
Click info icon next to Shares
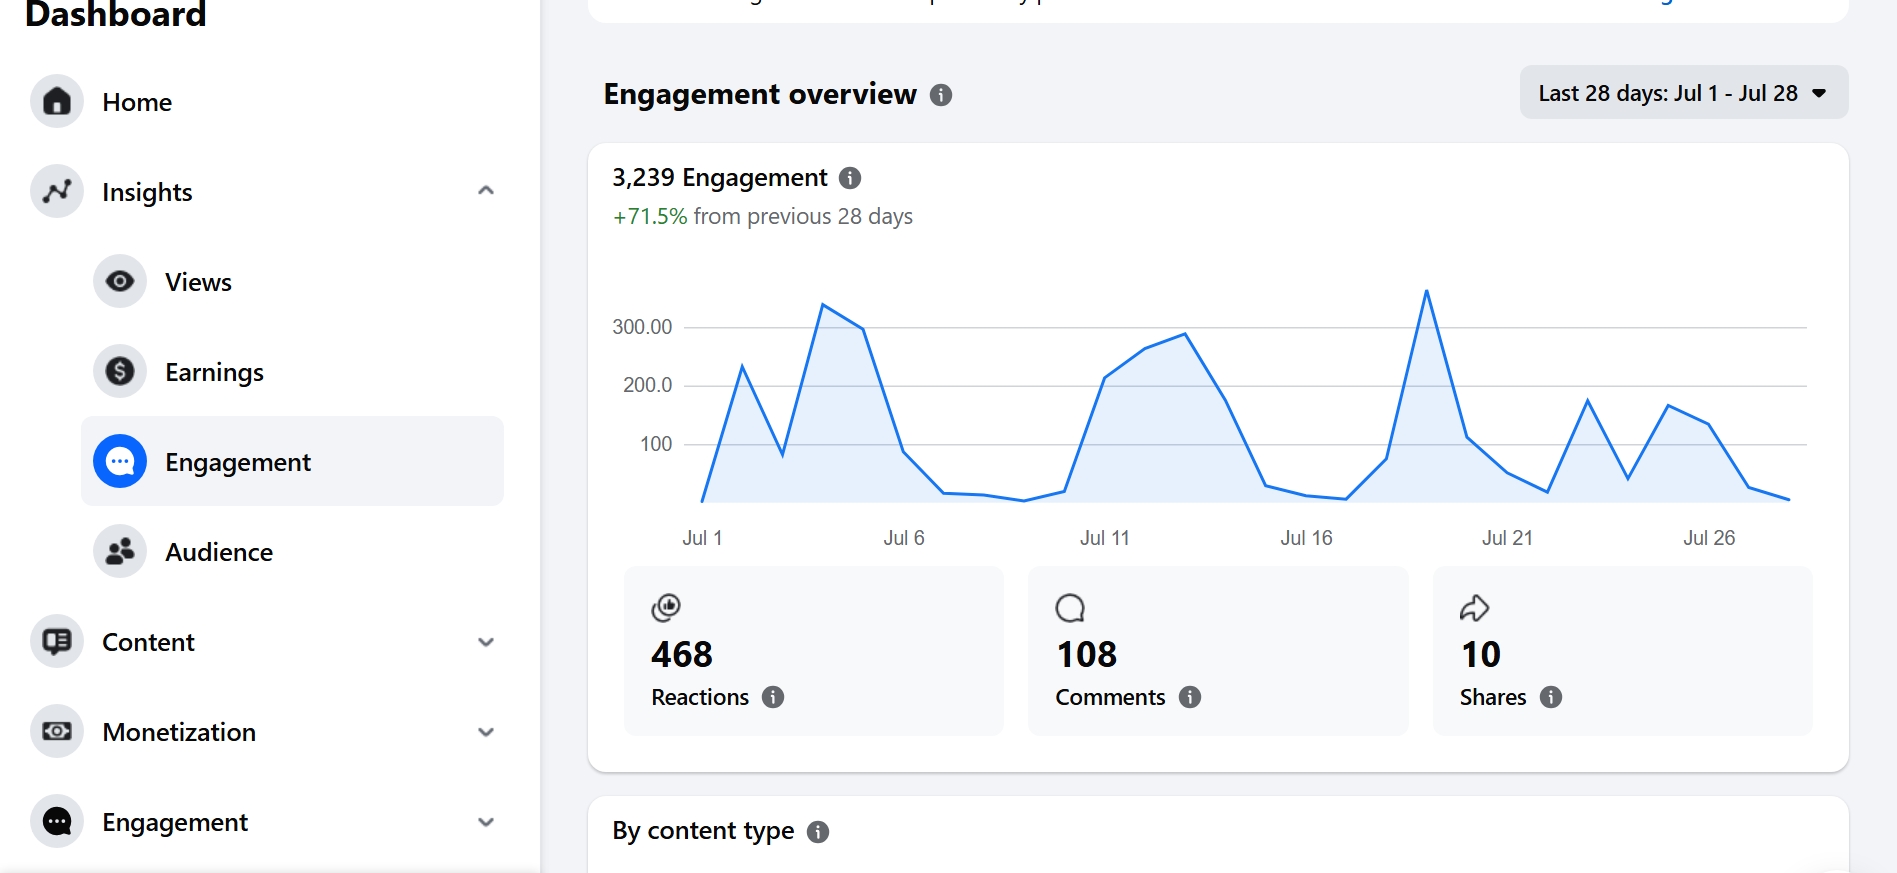1551,697
